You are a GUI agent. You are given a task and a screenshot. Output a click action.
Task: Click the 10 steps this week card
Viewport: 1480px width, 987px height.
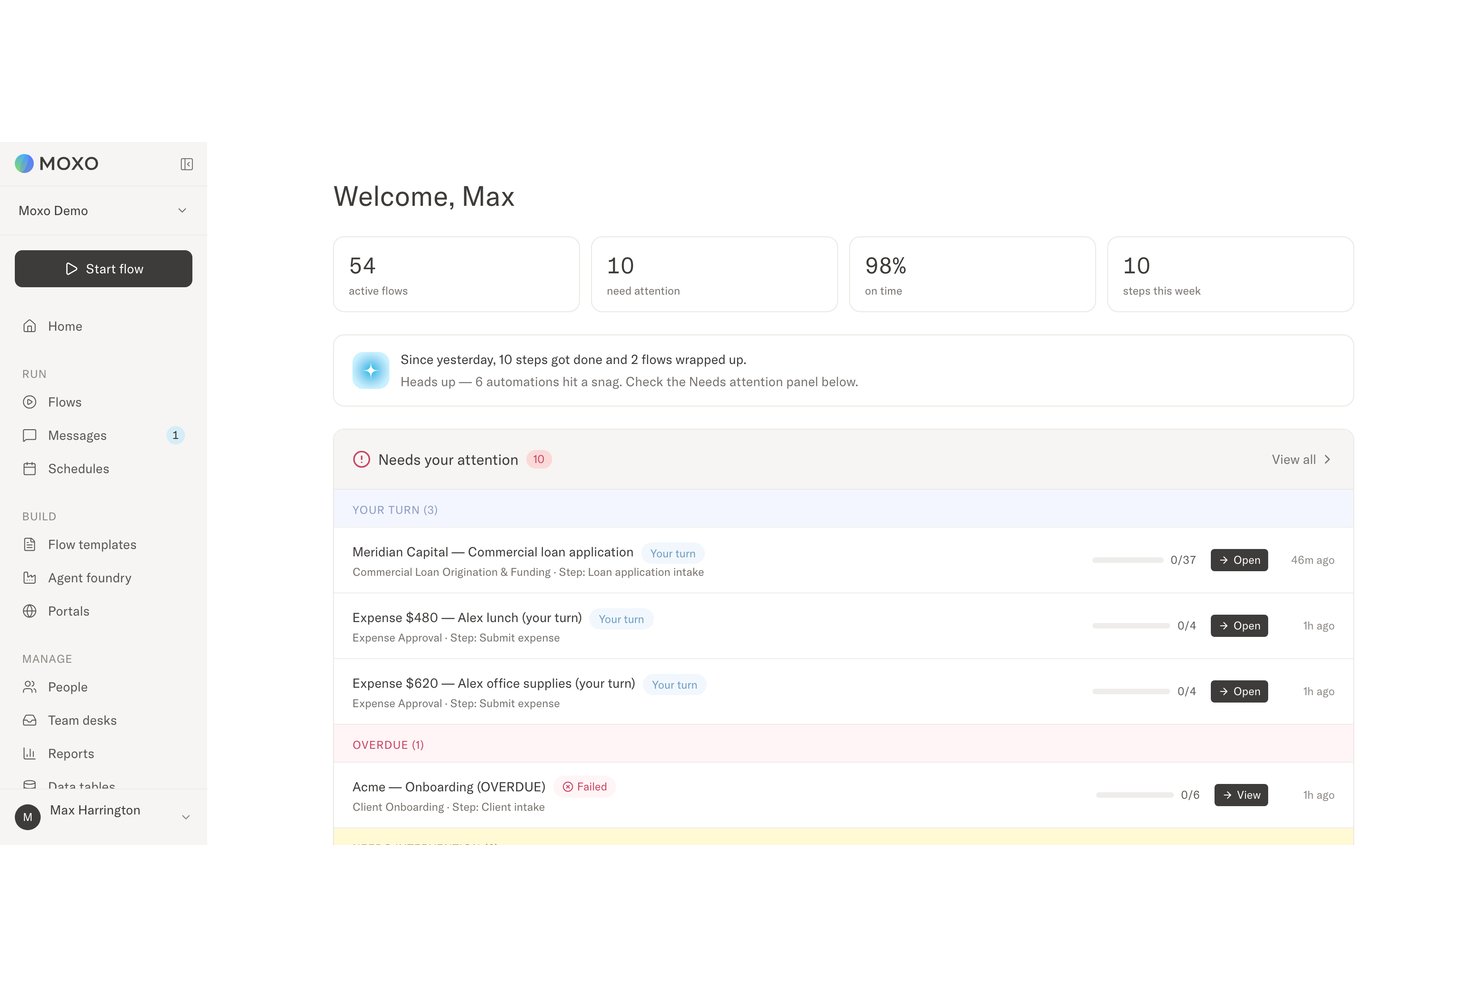click(1230, 274)
